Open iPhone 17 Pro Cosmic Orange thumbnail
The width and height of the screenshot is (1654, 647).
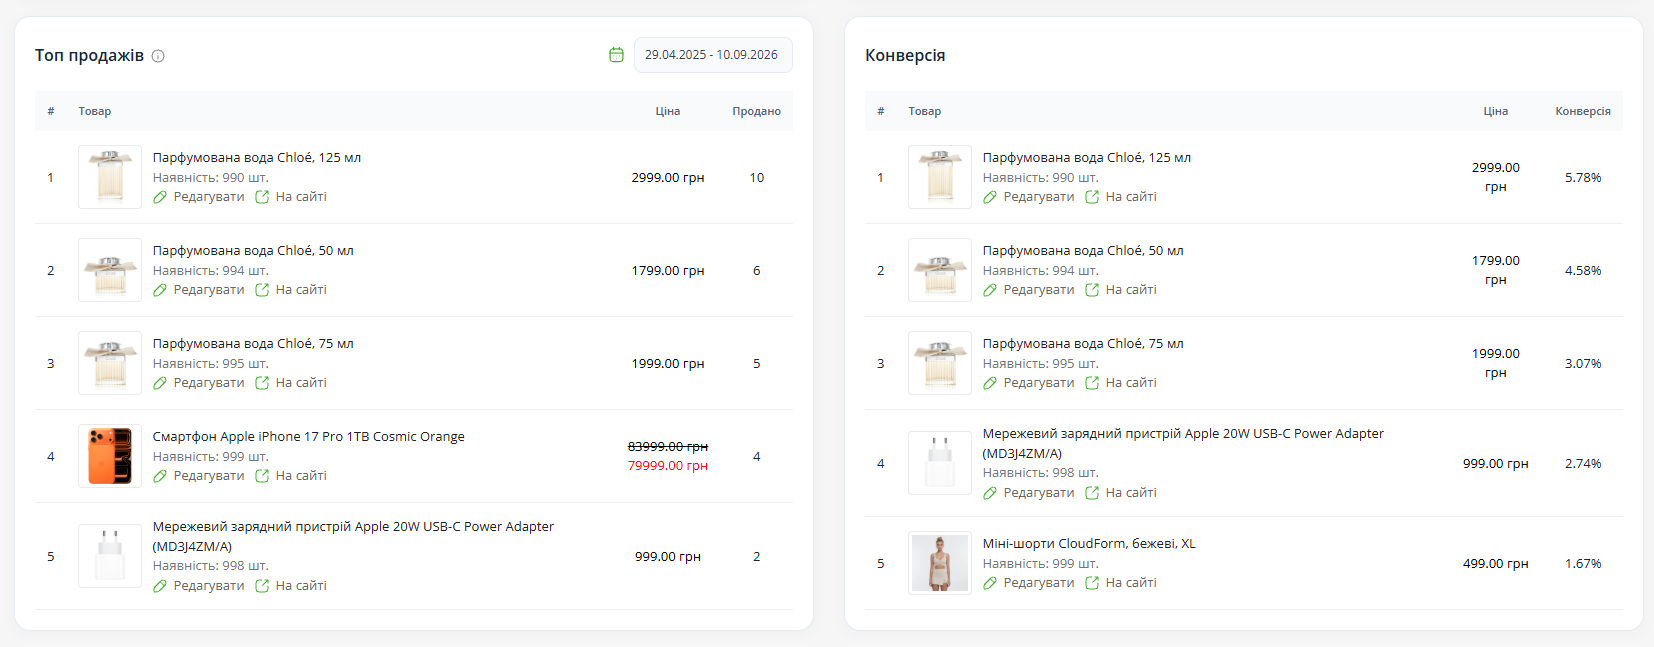[110, 456]
